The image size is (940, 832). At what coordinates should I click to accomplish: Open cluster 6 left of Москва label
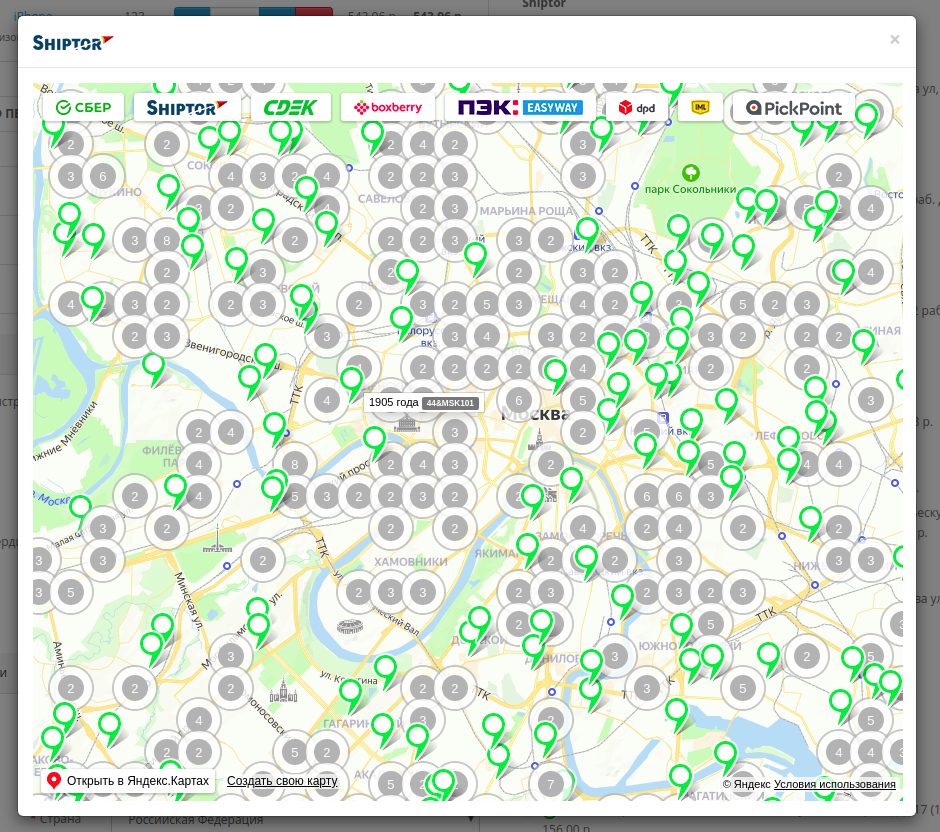click(519, 400)
